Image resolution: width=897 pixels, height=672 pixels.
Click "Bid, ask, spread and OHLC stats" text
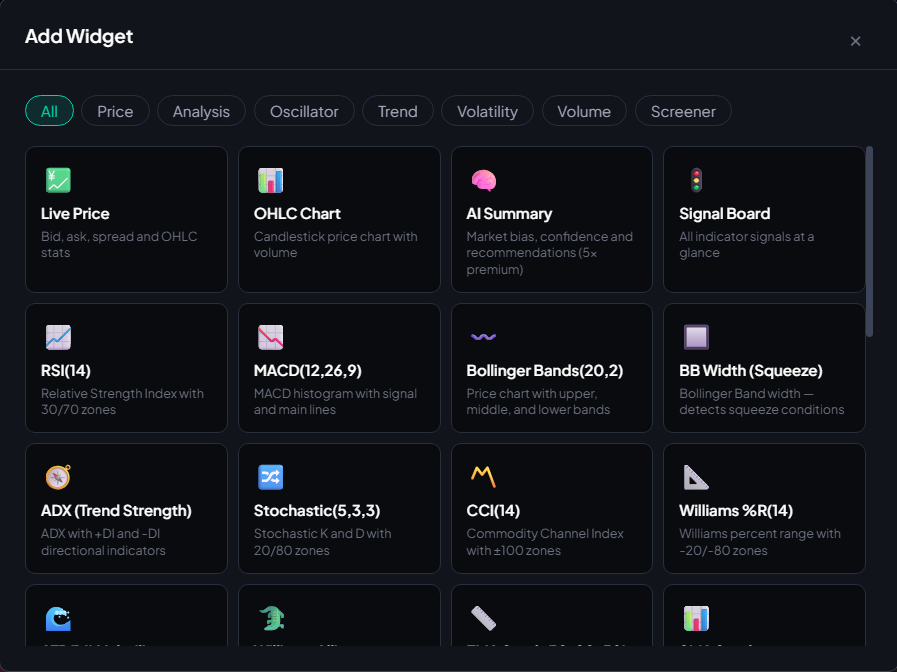tap(119, 244)
